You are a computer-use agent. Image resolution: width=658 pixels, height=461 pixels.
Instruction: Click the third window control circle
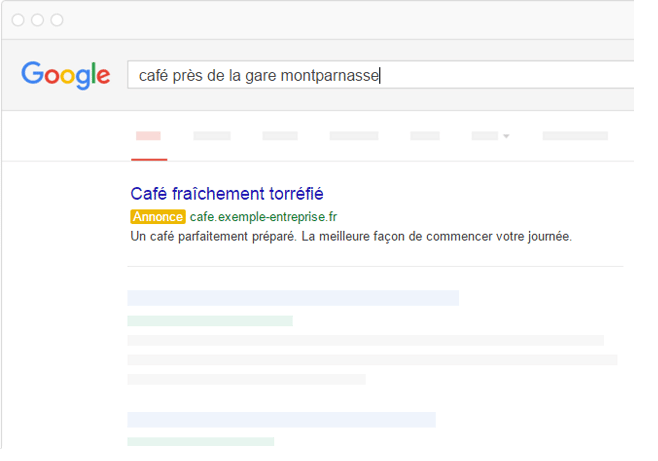[x=57, y=20]
